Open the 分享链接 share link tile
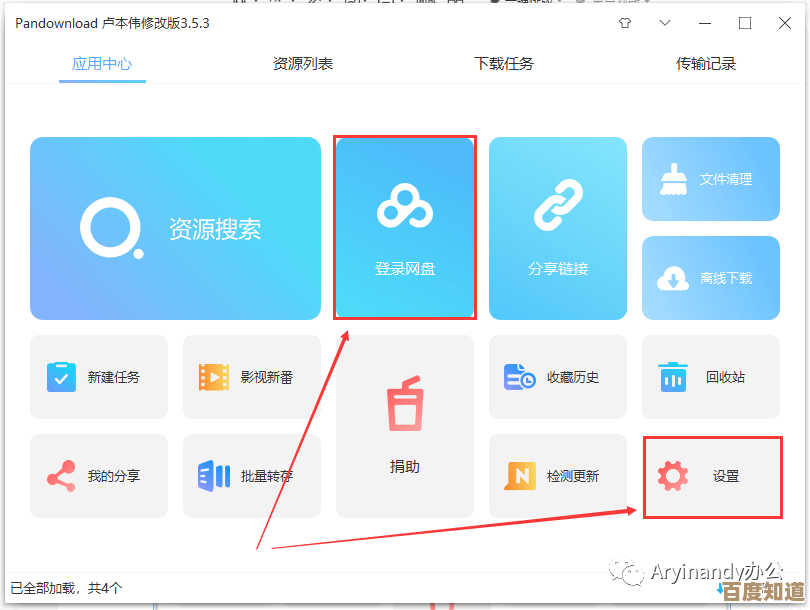Screen dimensions: 810x610 [557, 228]
